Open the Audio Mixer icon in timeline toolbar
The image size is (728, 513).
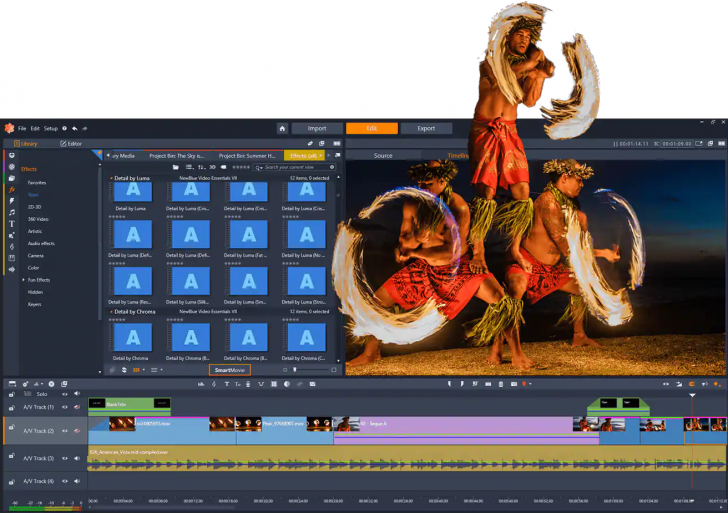point(201,384)
